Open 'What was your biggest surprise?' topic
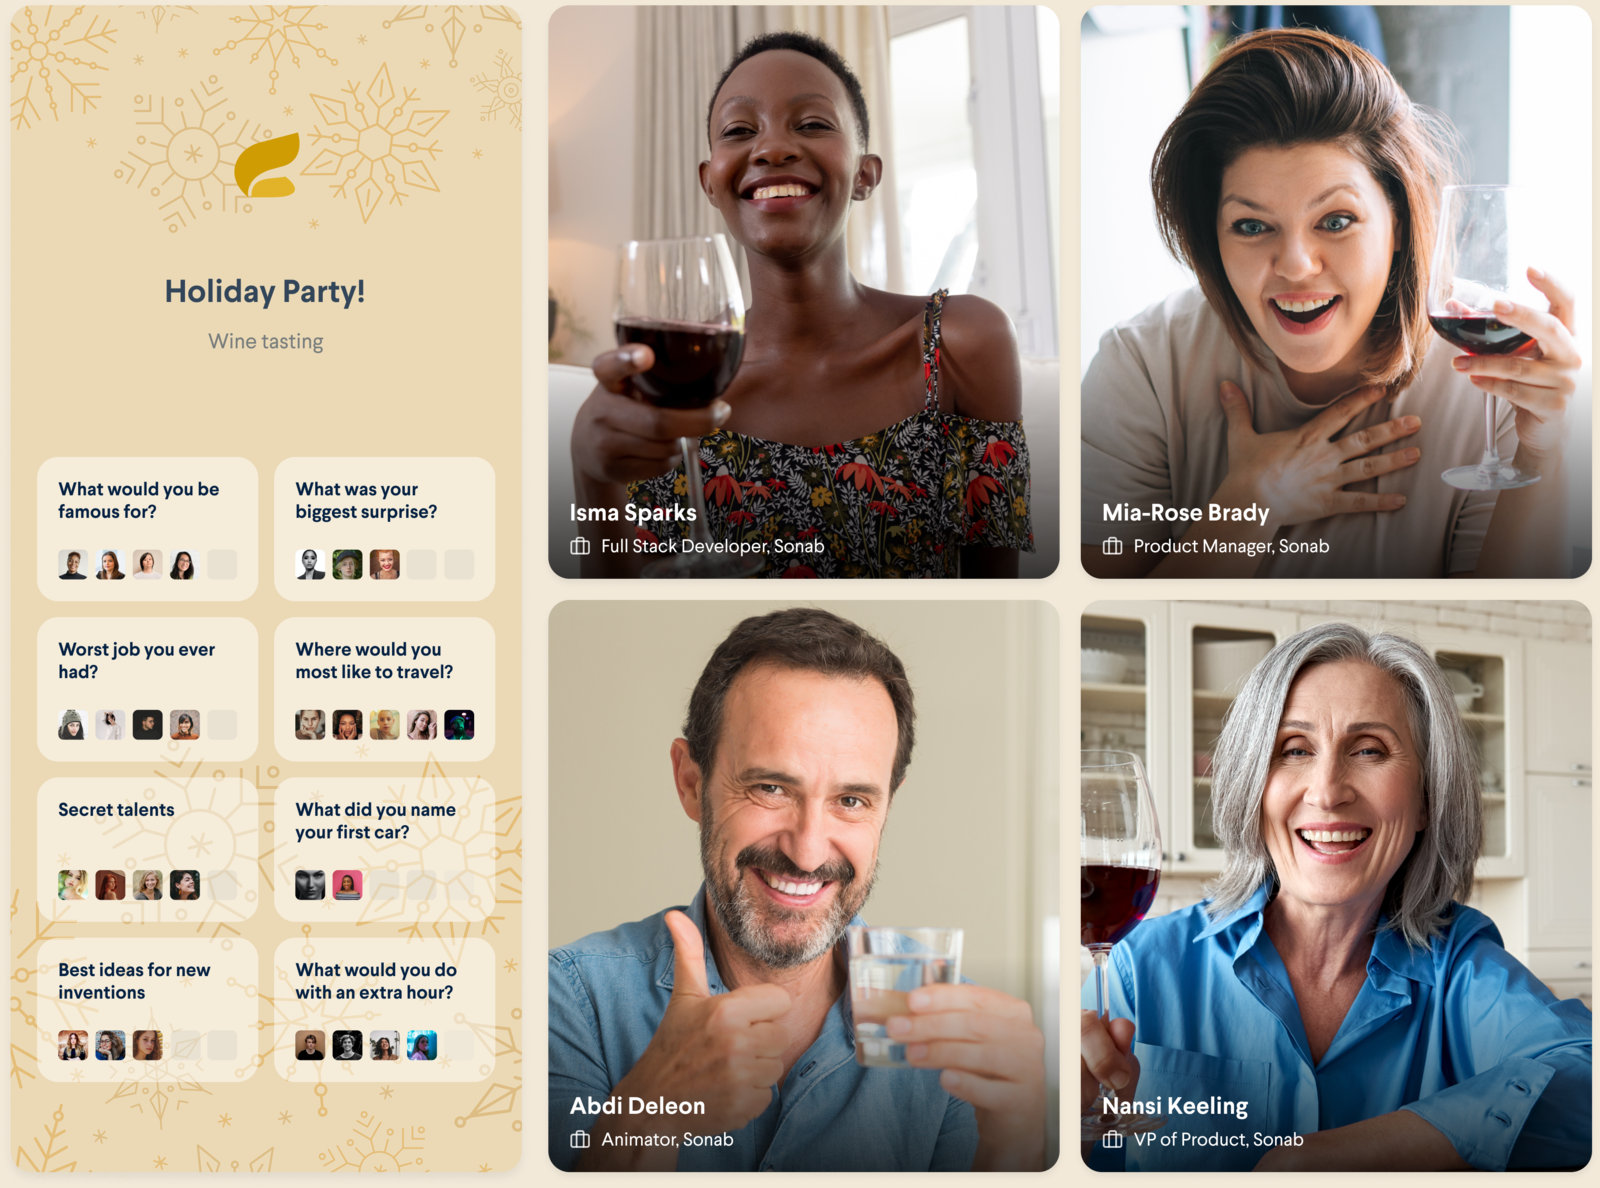The image size is (1600, 1188). (384, 529)
